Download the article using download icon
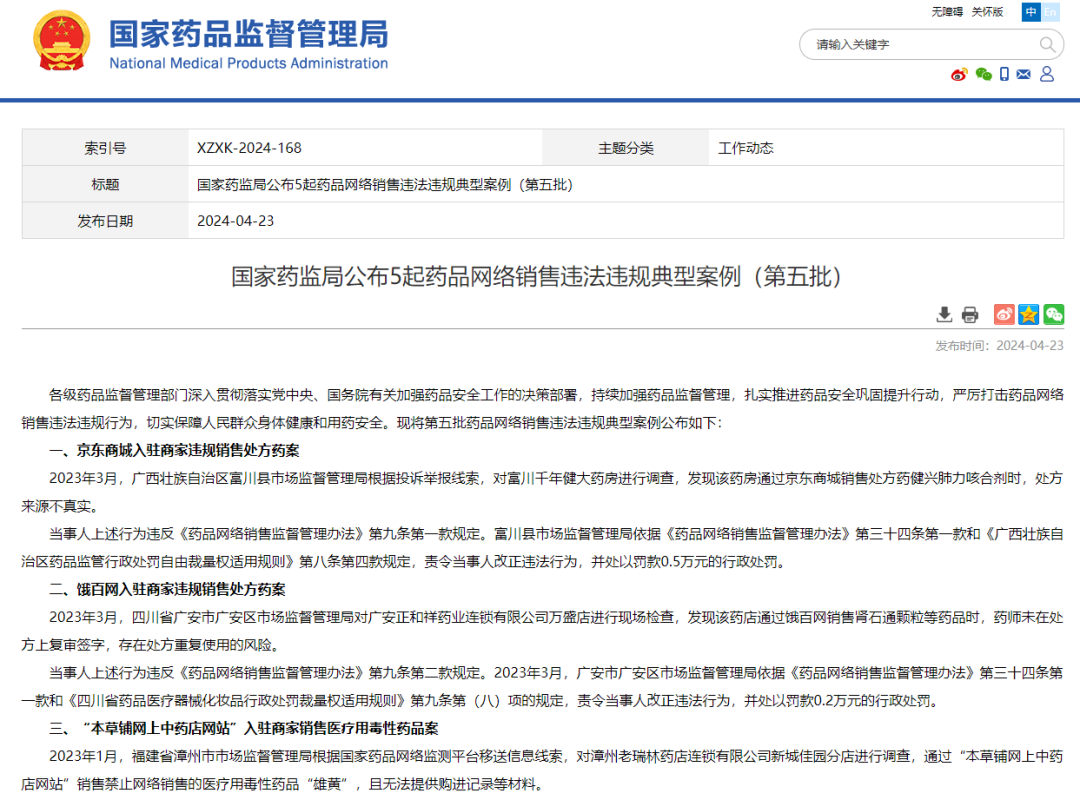This screenshot has width=1080, height=800. 944,315
